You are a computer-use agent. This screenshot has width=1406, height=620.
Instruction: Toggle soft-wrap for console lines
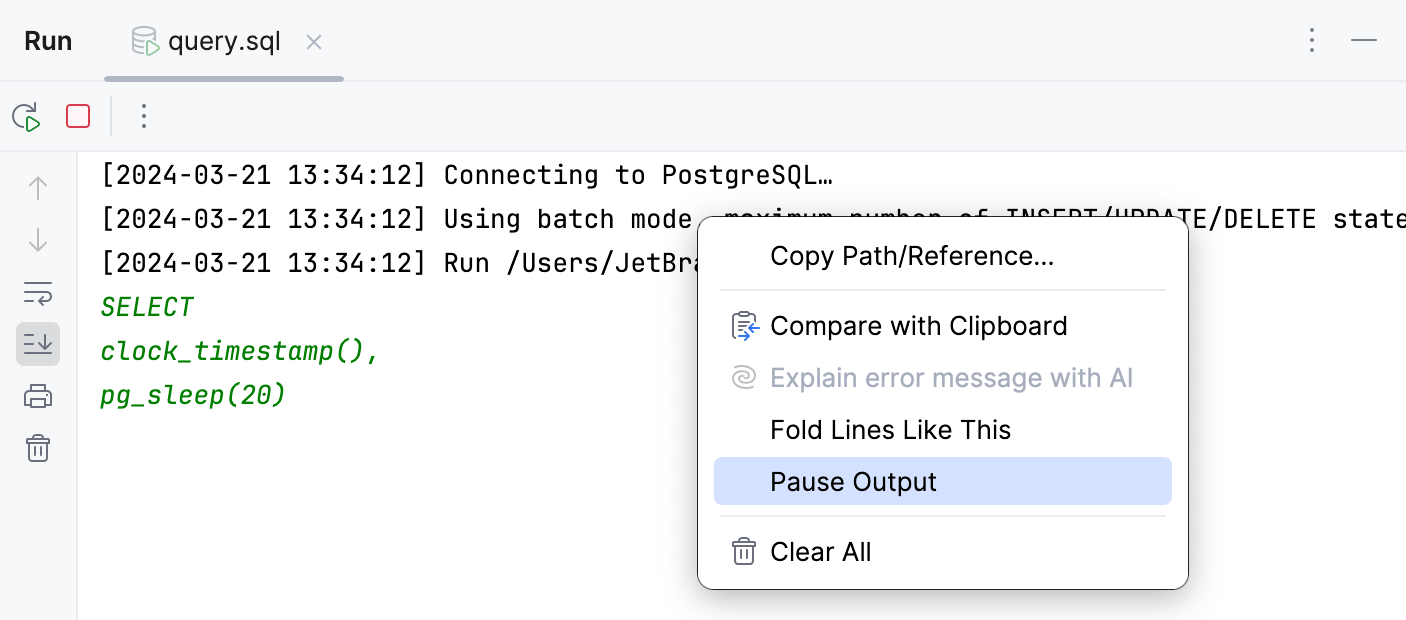[x=37, y=293]
